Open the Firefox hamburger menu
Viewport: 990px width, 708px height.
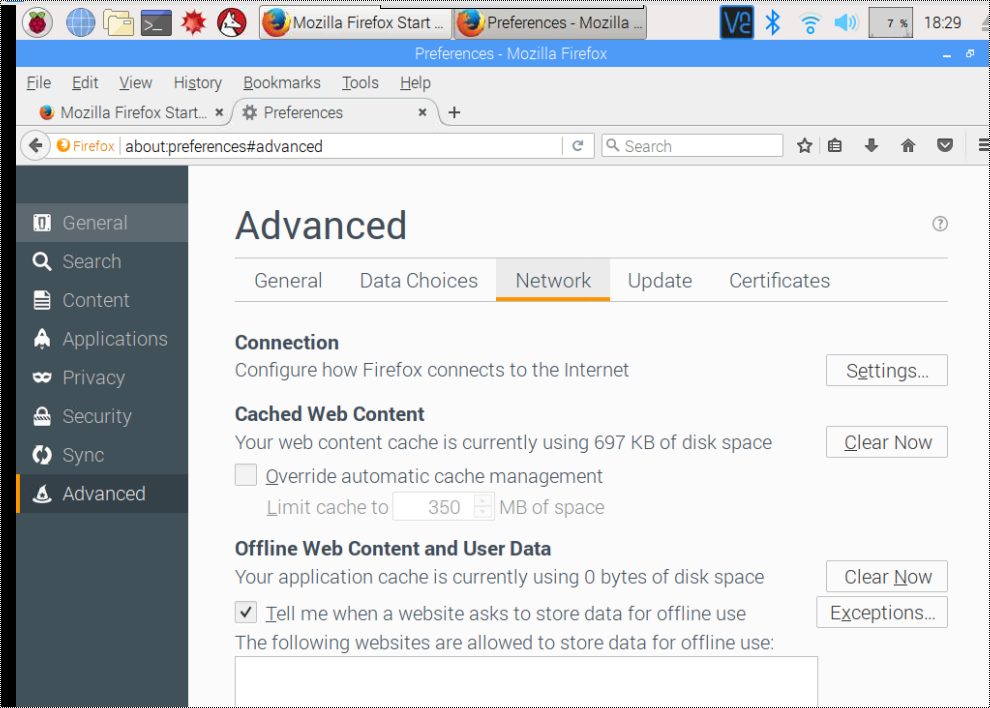pos(982,145)
